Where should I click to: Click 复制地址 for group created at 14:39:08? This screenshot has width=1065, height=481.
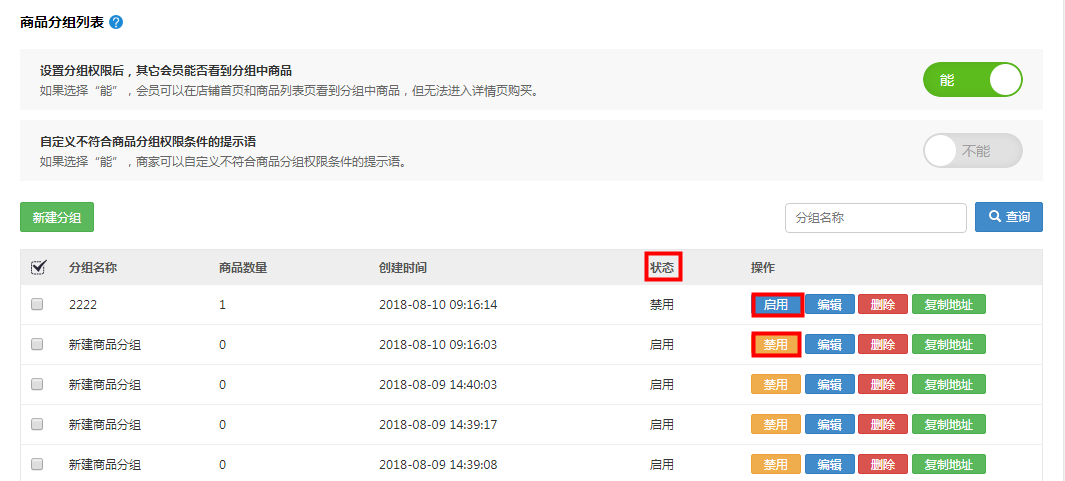point(948,465)
